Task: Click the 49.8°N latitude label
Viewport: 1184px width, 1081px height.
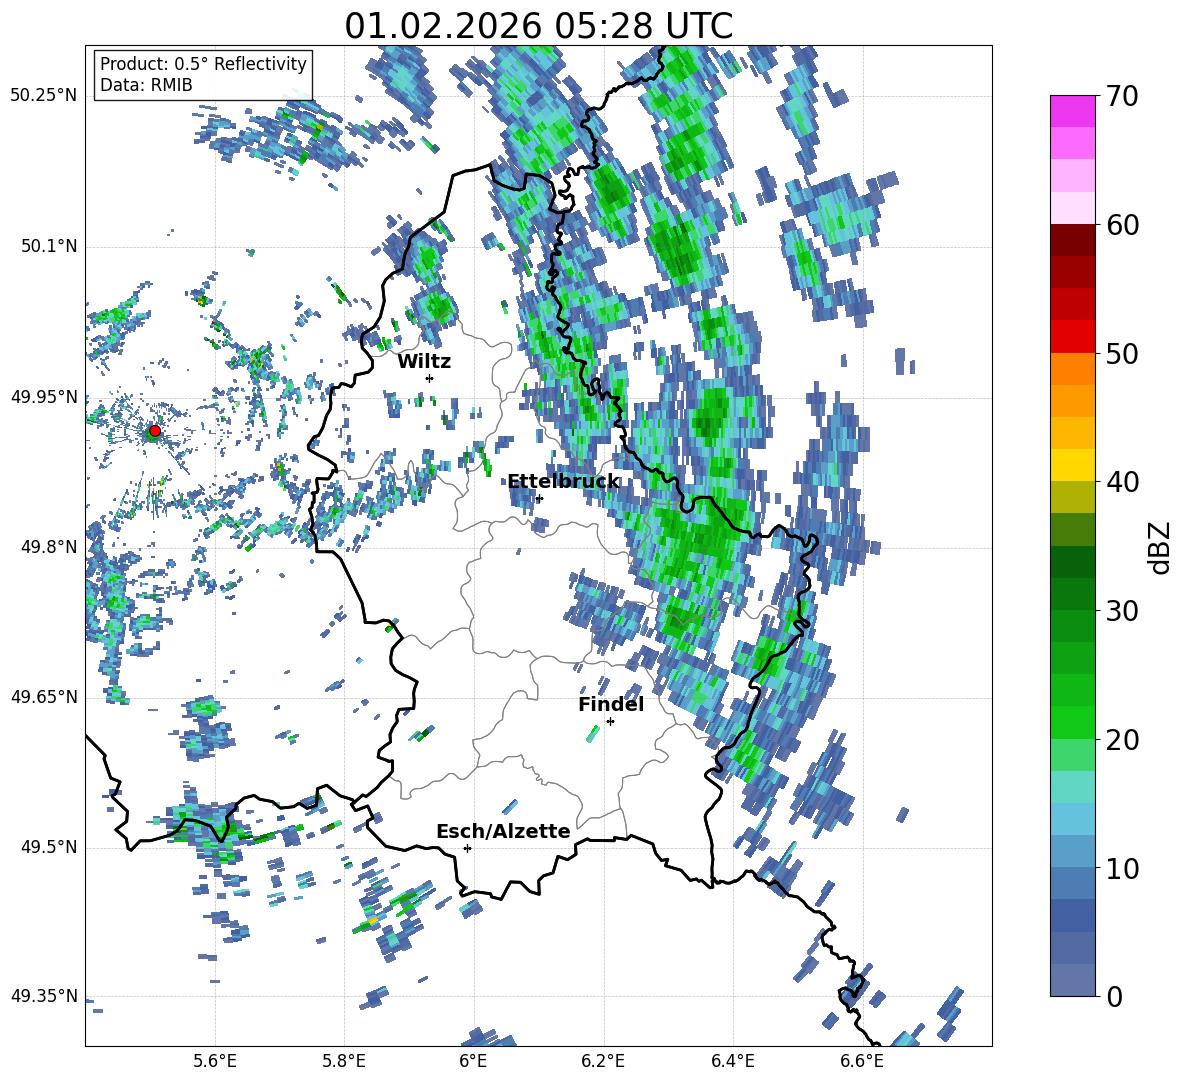Action: pyautogui.click(x=49, y=547)
